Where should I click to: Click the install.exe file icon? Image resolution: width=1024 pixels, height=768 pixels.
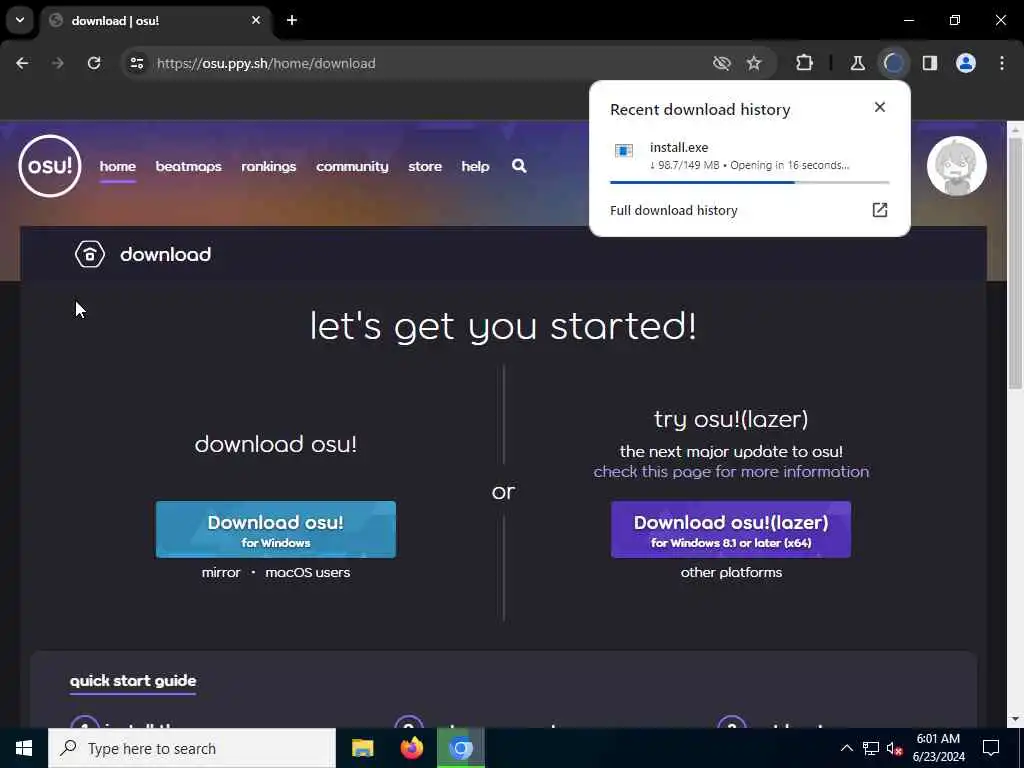tap(624, 151)
